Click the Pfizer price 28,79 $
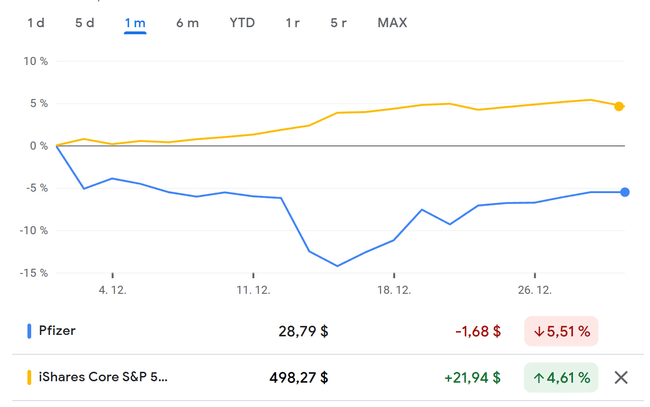 pyautogui.click(x=303, y=330)
